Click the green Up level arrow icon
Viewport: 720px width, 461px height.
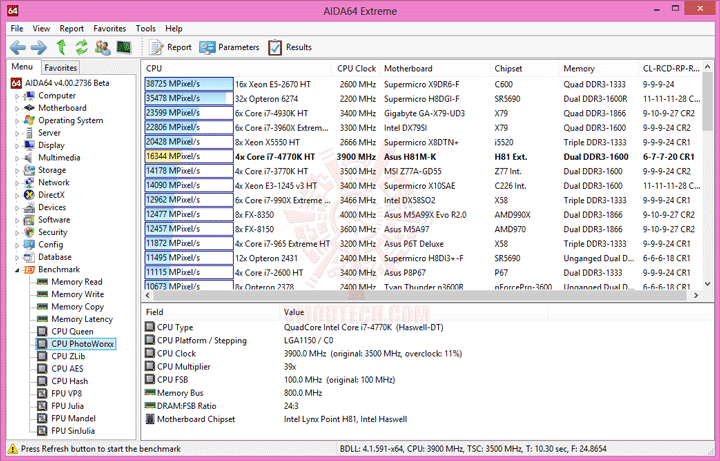61,47
